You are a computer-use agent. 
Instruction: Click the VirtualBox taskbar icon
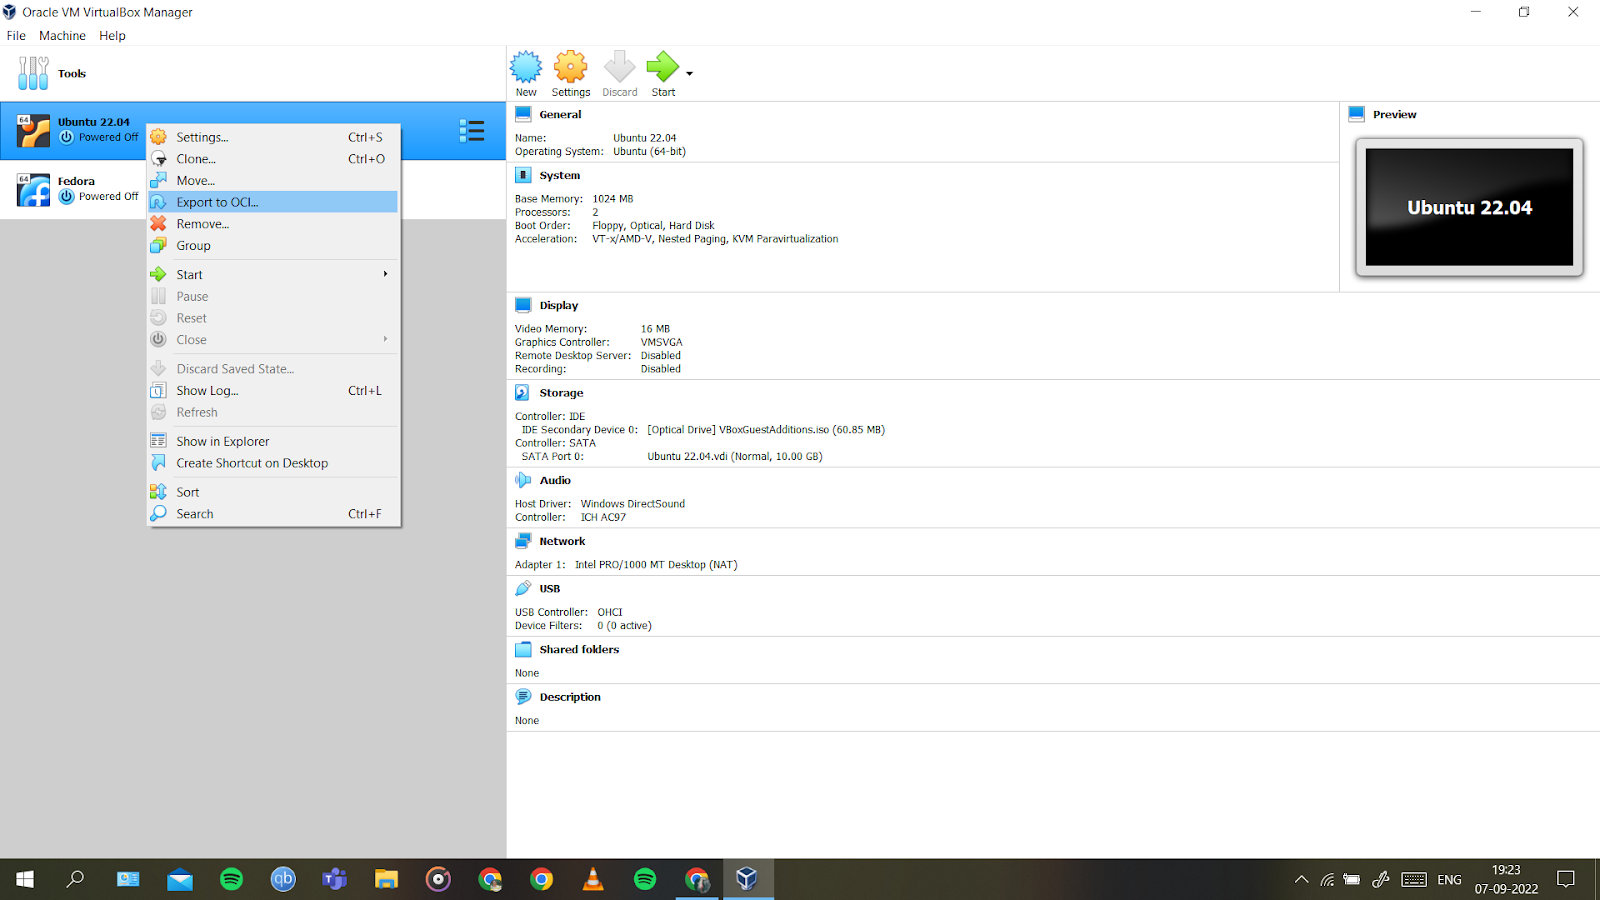point(747,879)
